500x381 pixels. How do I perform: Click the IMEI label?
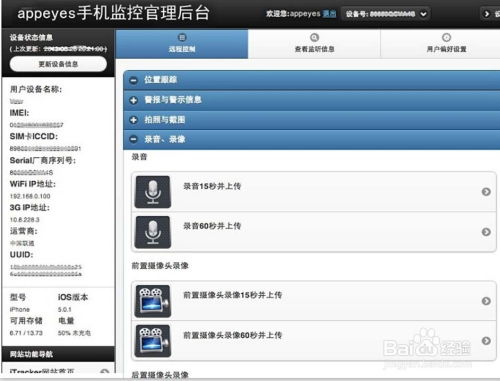coord(19,113)
